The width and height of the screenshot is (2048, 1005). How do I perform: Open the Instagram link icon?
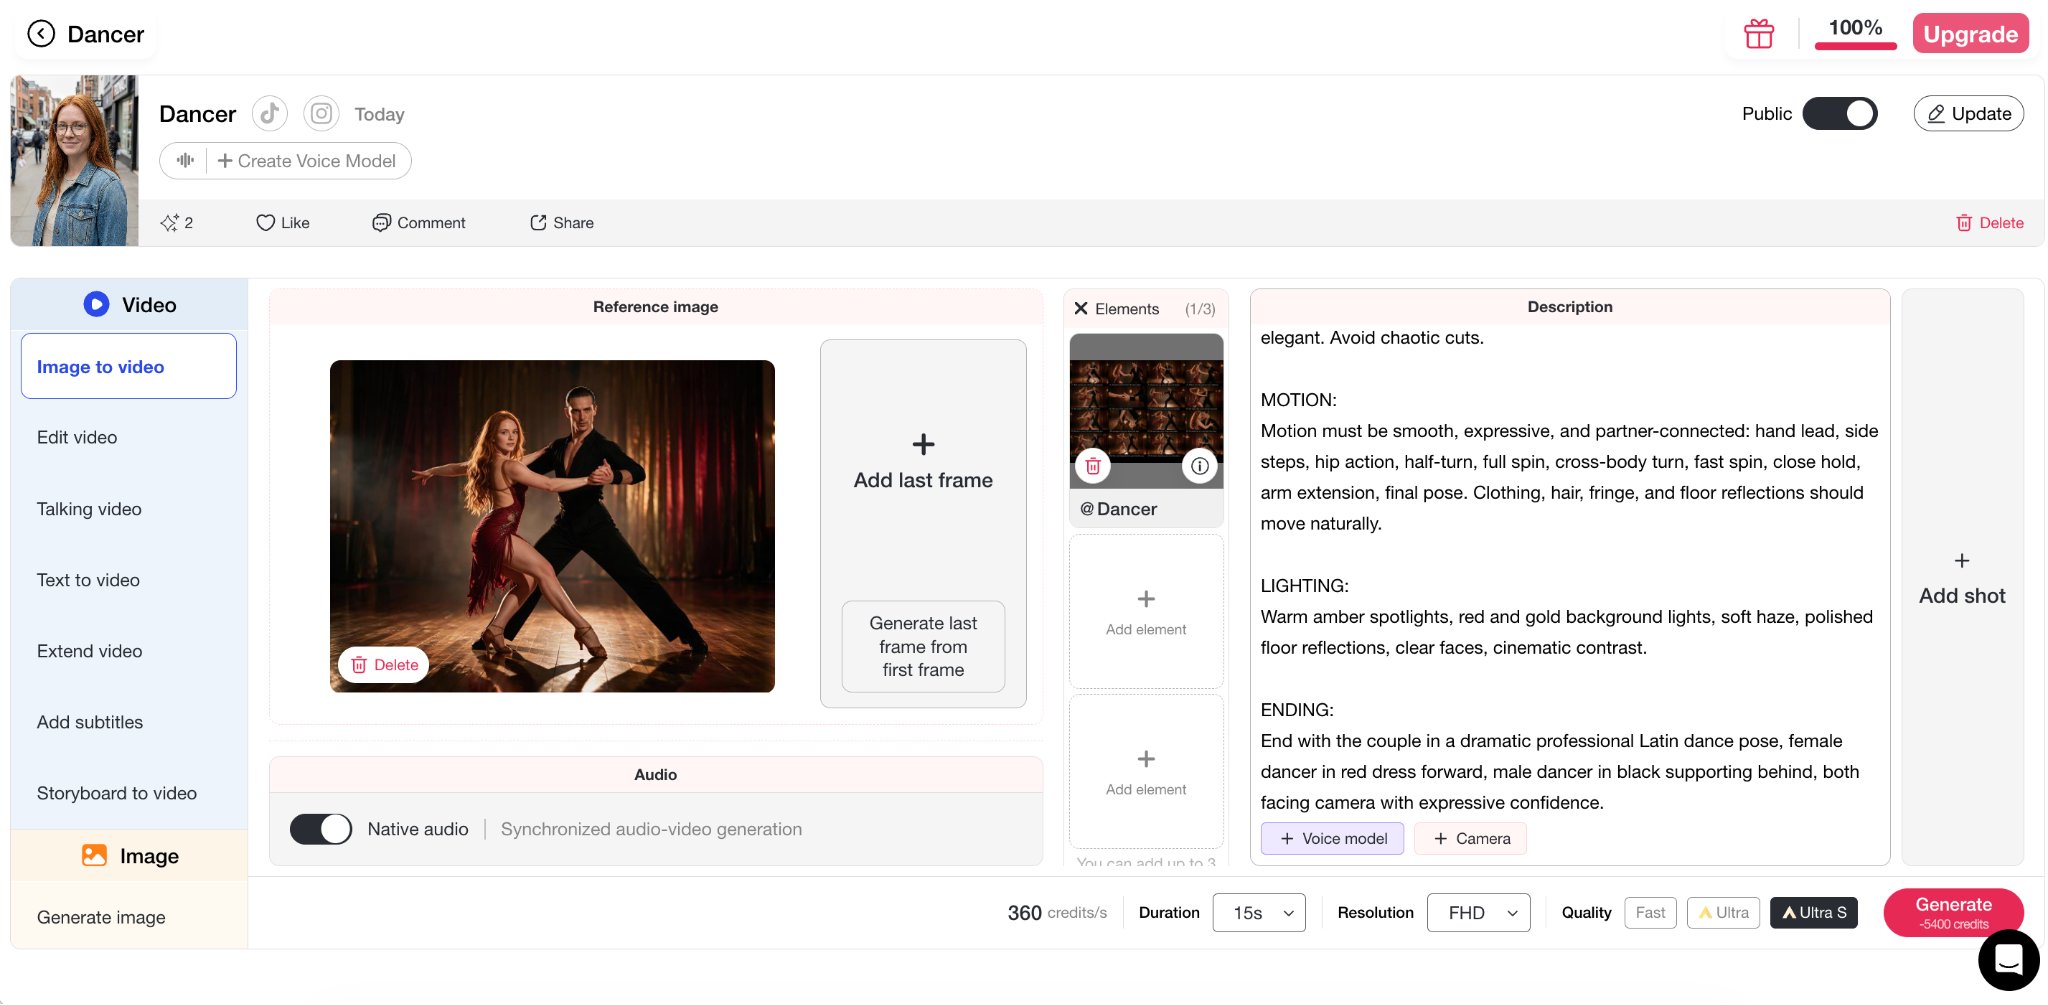[321, 114]
